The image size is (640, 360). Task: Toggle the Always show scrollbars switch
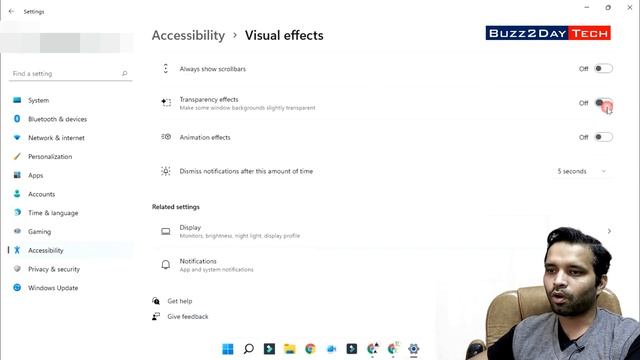tap(603, 69)
